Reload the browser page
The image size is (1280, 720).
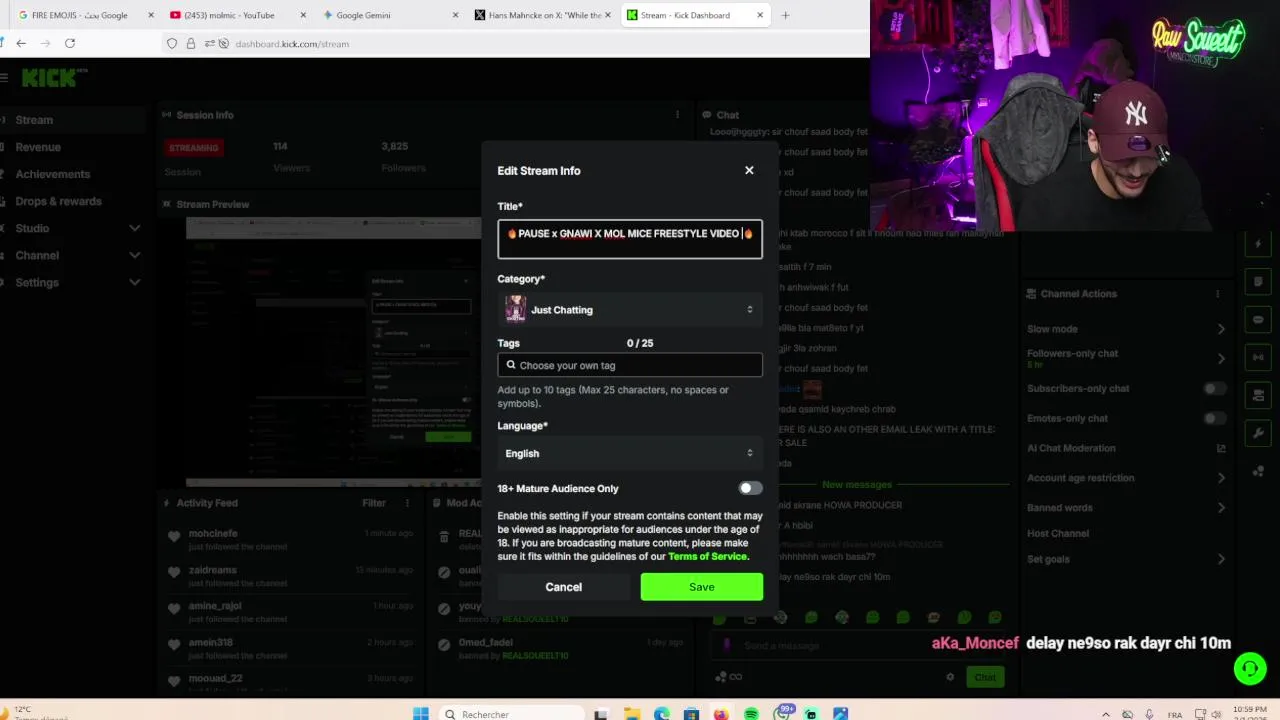click(x=70, y=43)
